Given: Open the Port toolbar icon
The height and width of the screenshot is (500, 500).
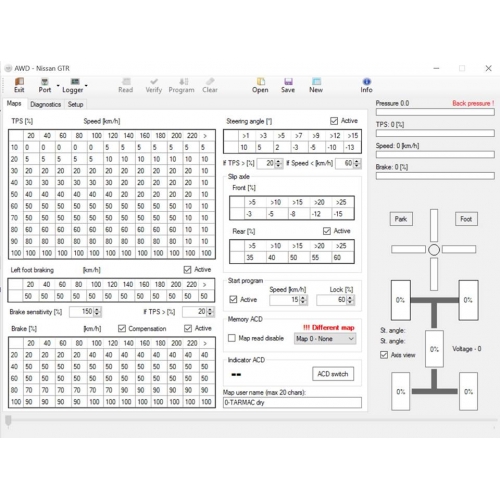Looking at the screenshot, I should (x=45, y=85).
